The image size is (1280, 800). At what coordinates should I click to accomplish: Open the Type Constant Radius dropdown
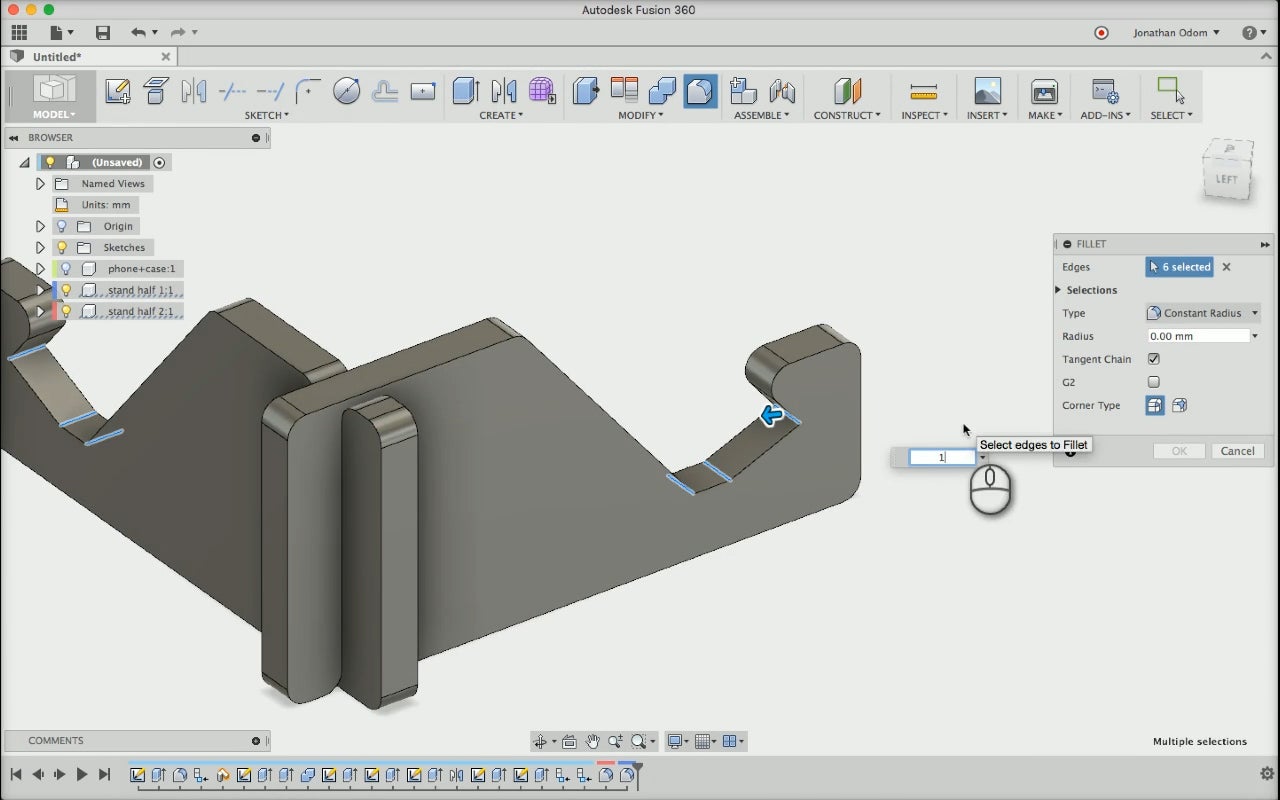tap(1202, 313)
